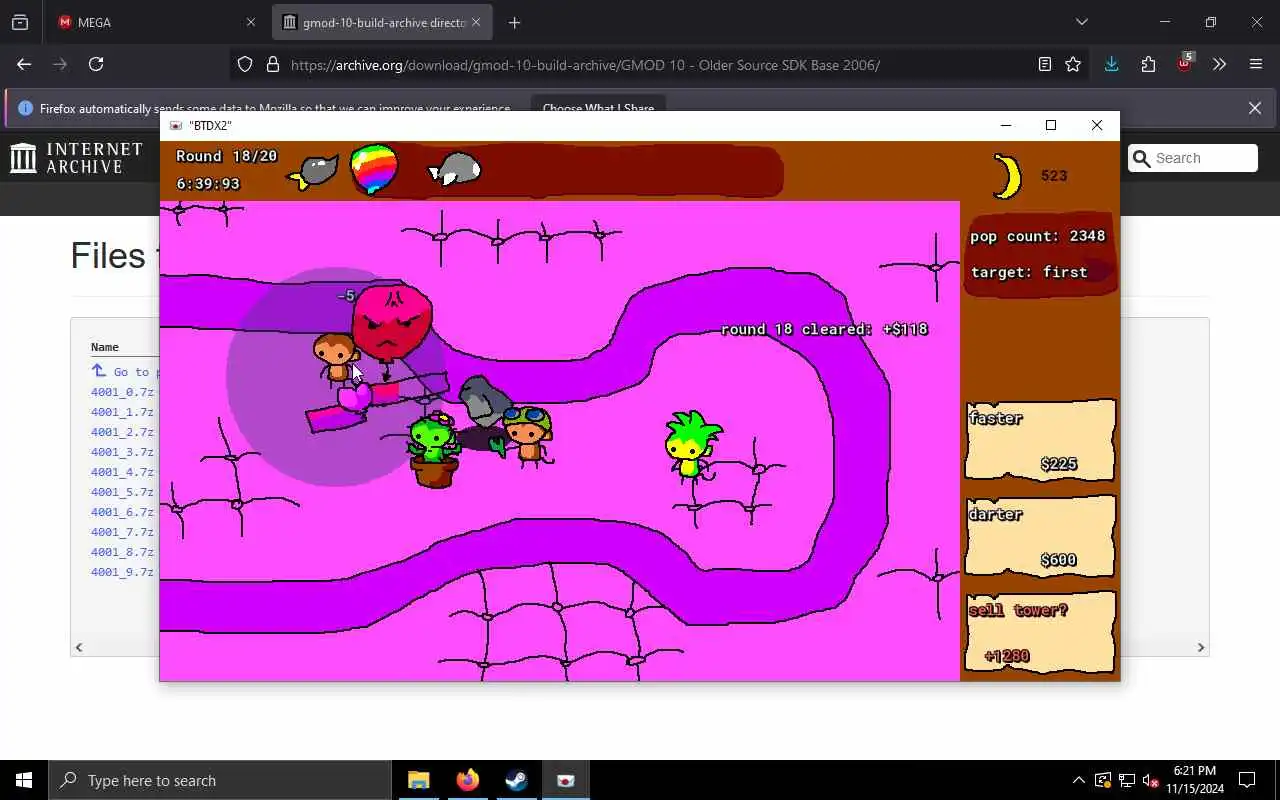The image size is (1280, 800).
Task: Click the angry red bloon on track
Action: (392, 322)
